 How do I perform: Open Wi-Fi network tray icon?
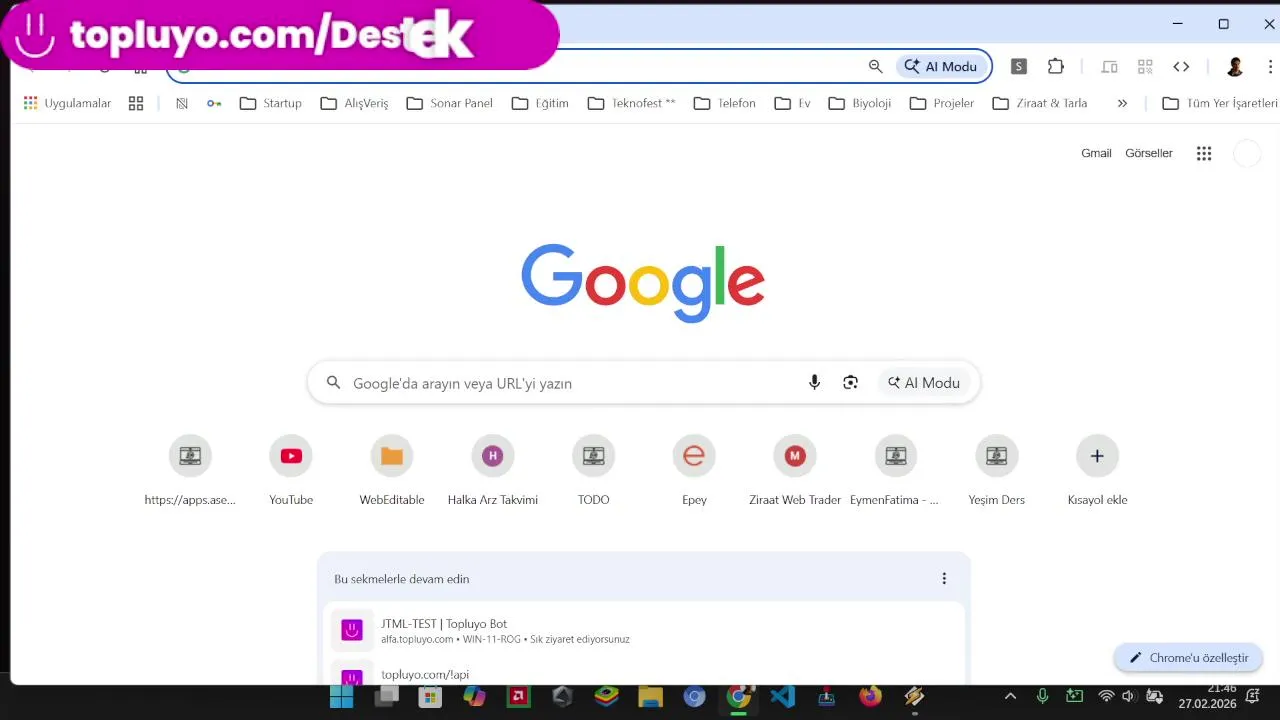click(x=1106, y=696)
